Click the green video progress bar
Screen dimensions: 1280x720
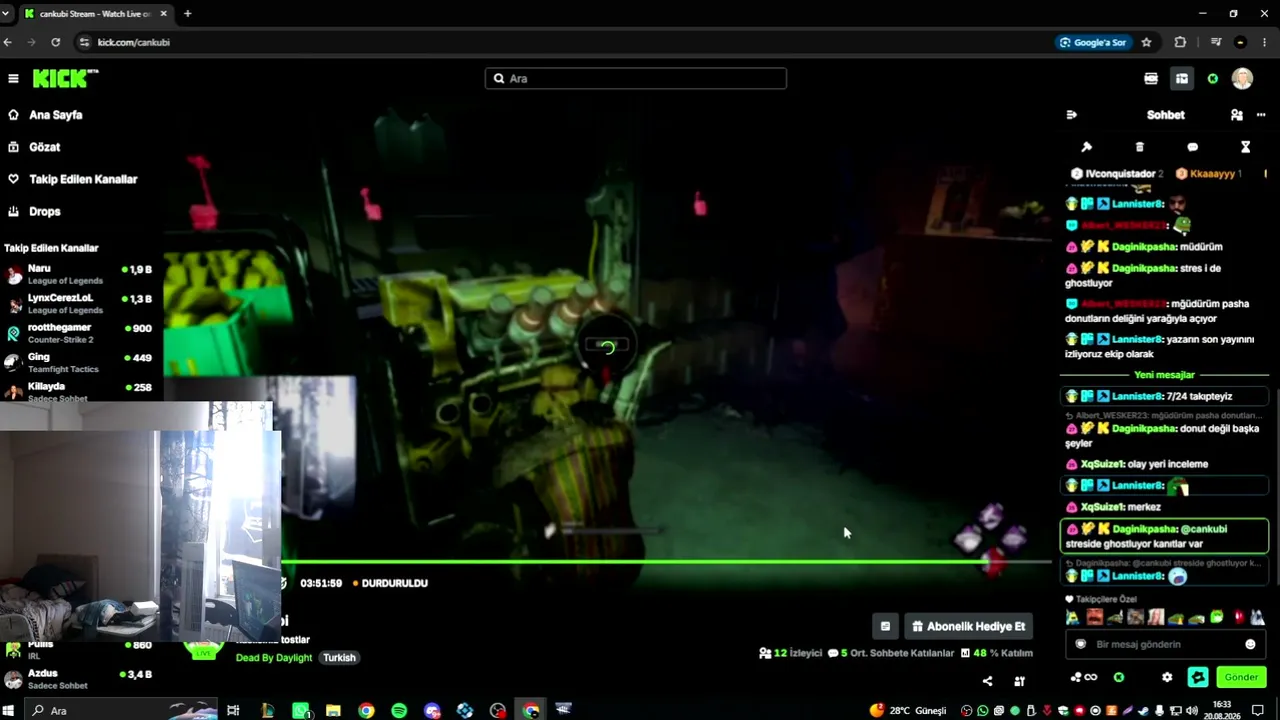666,562
